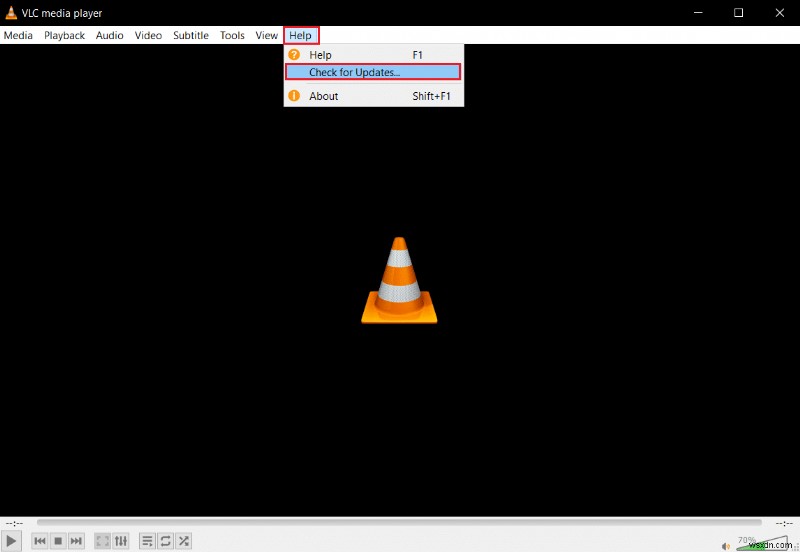Adjust the volume slider at 70%

pos(762,543)
